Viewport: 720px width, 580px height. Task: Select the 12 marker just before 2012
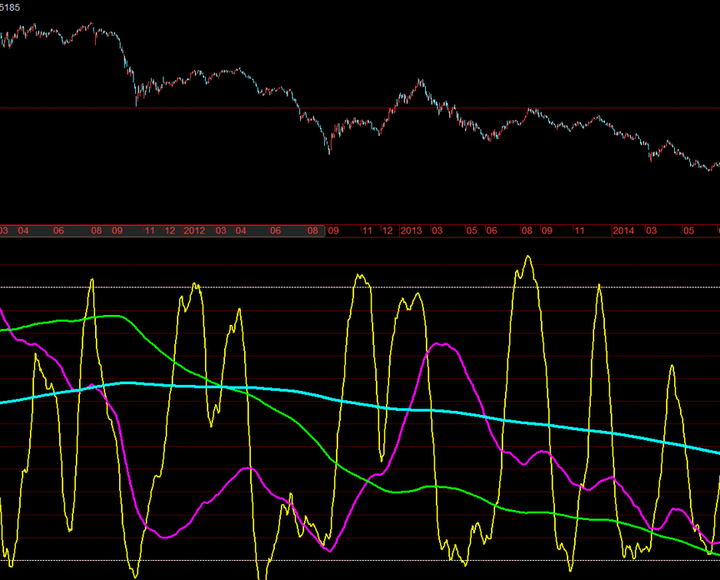click(x=170, y=231)
